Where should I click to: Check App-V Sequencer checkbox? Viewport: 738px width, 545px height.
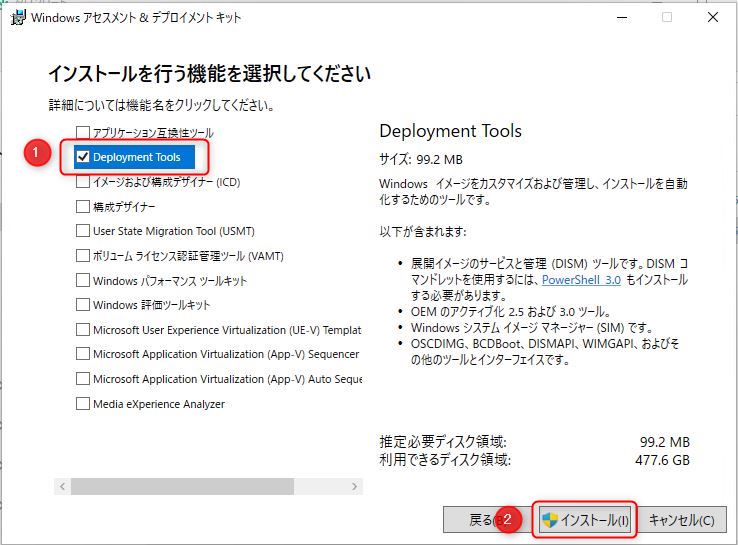coord(83,354)
